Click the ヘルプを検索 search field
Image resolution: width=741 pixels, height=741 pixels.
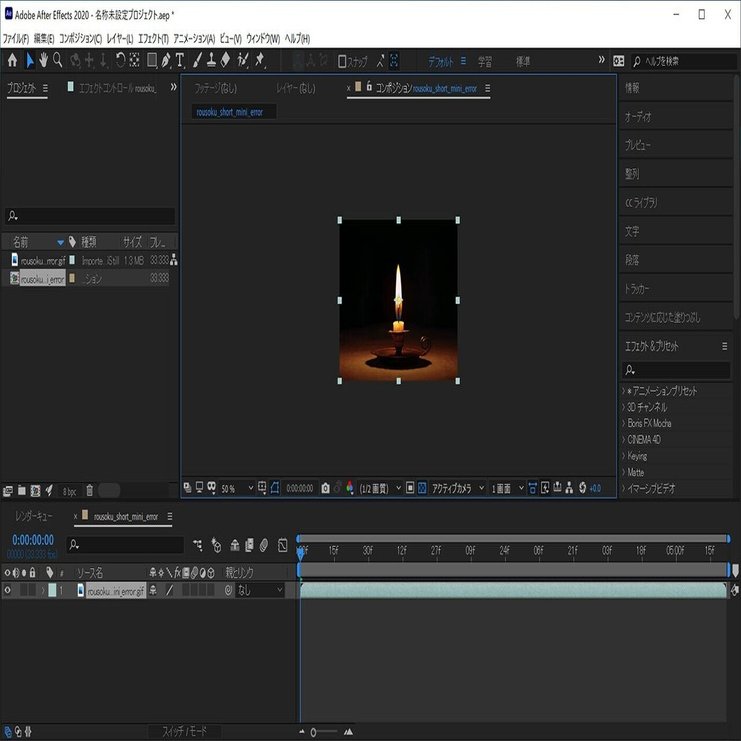(684, 61)
